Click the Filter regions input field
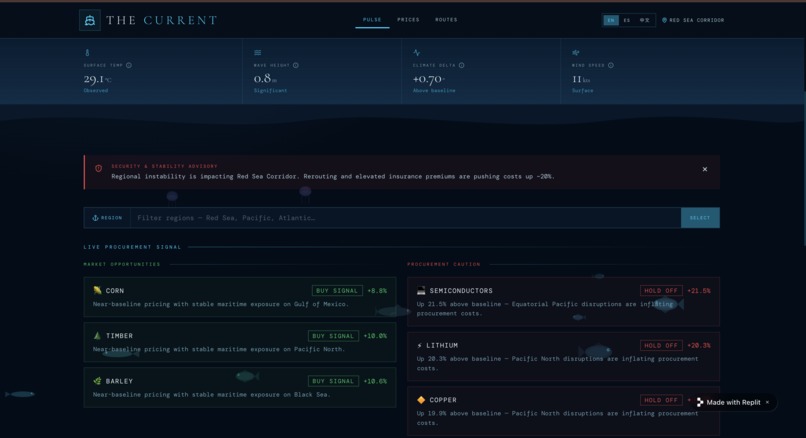This screenshot has width=806, height=438. click(406, 218)
